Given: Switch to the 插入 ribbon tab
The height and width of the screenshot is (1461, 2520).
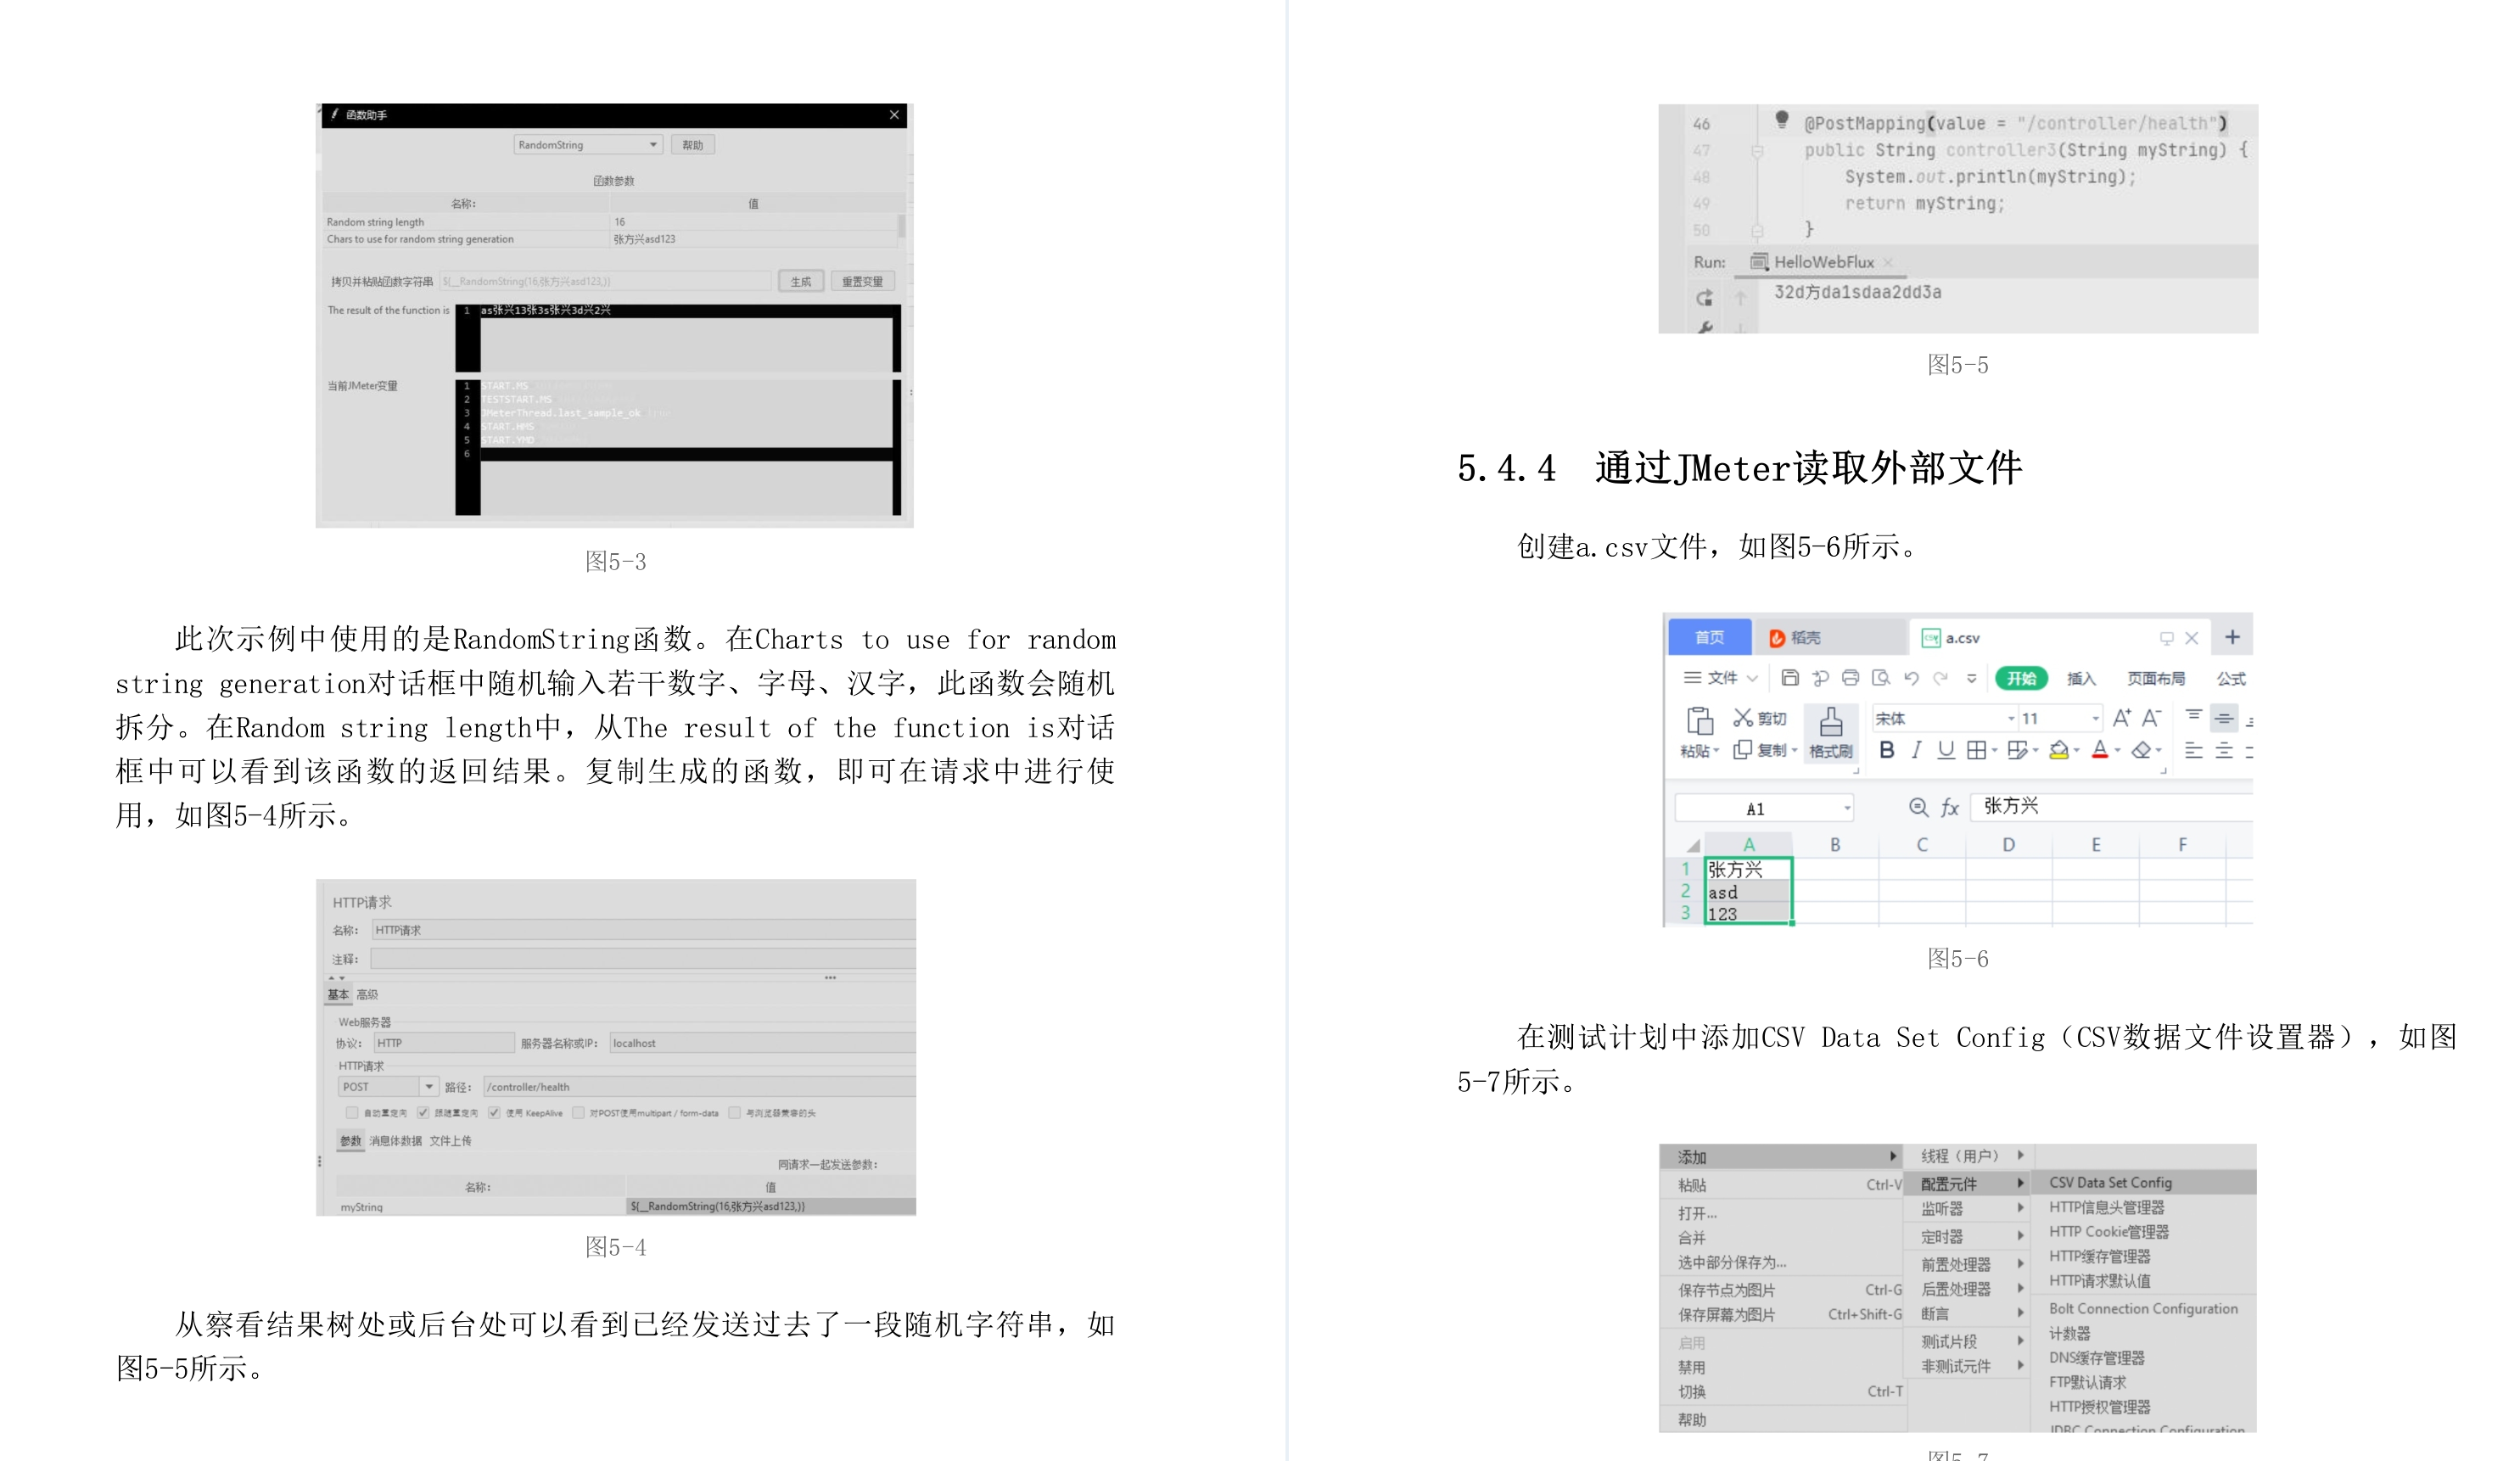Looking at the screenshot, I should coord(2081,679).
